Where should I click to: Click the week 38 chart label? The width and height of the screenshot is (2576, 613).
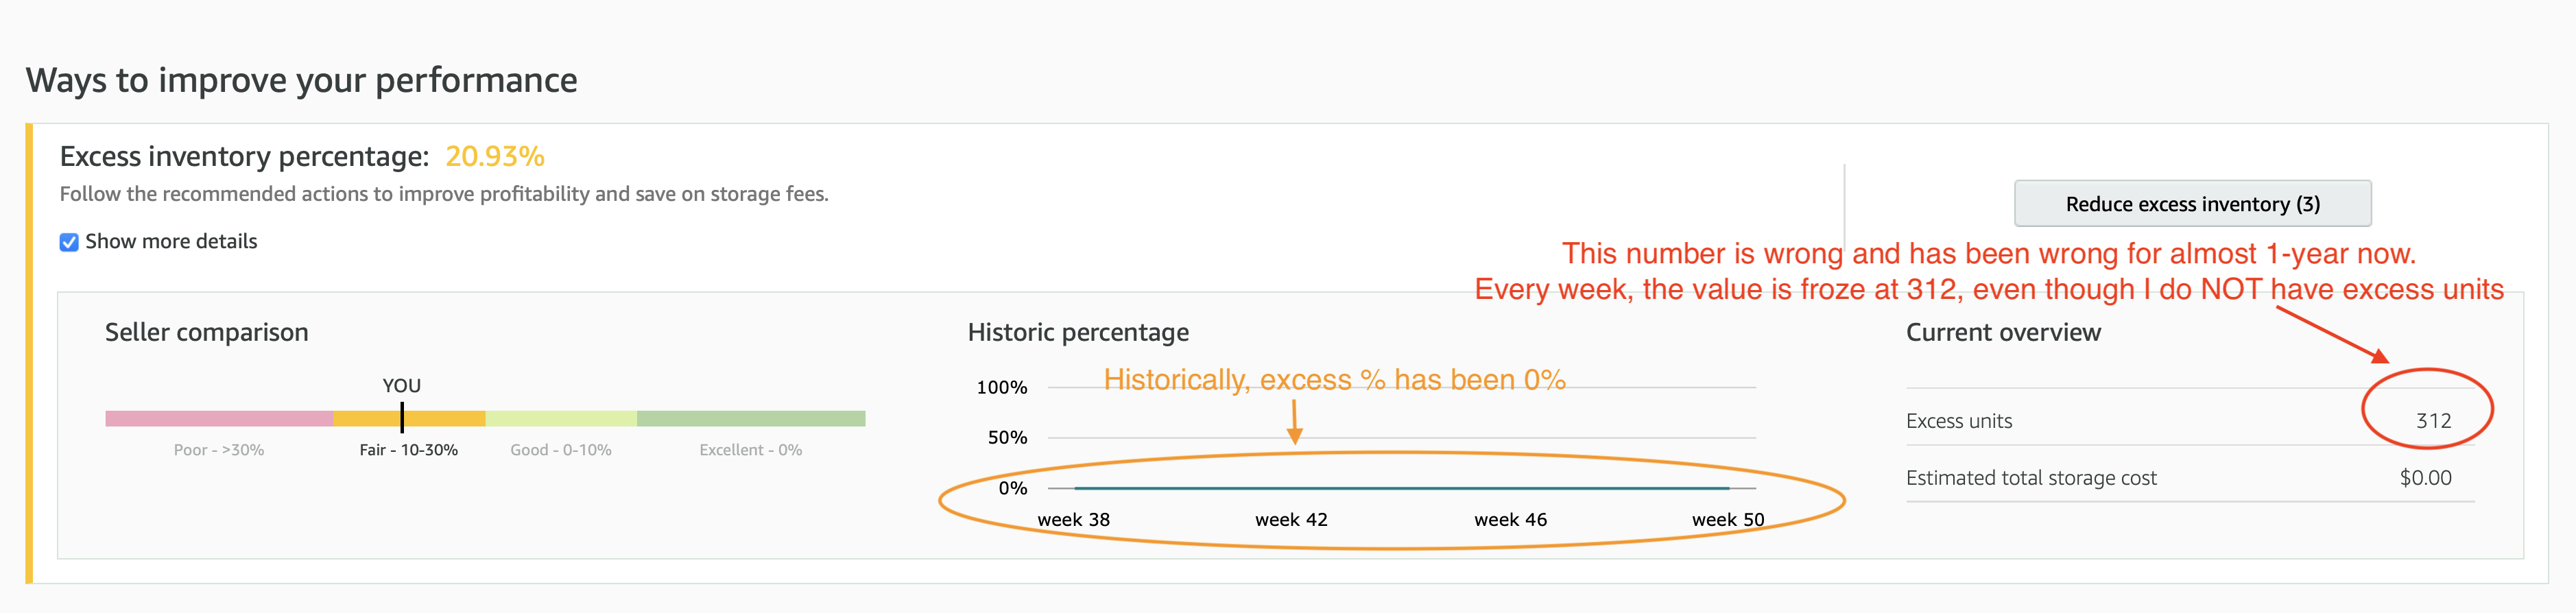coord(1073,519)
